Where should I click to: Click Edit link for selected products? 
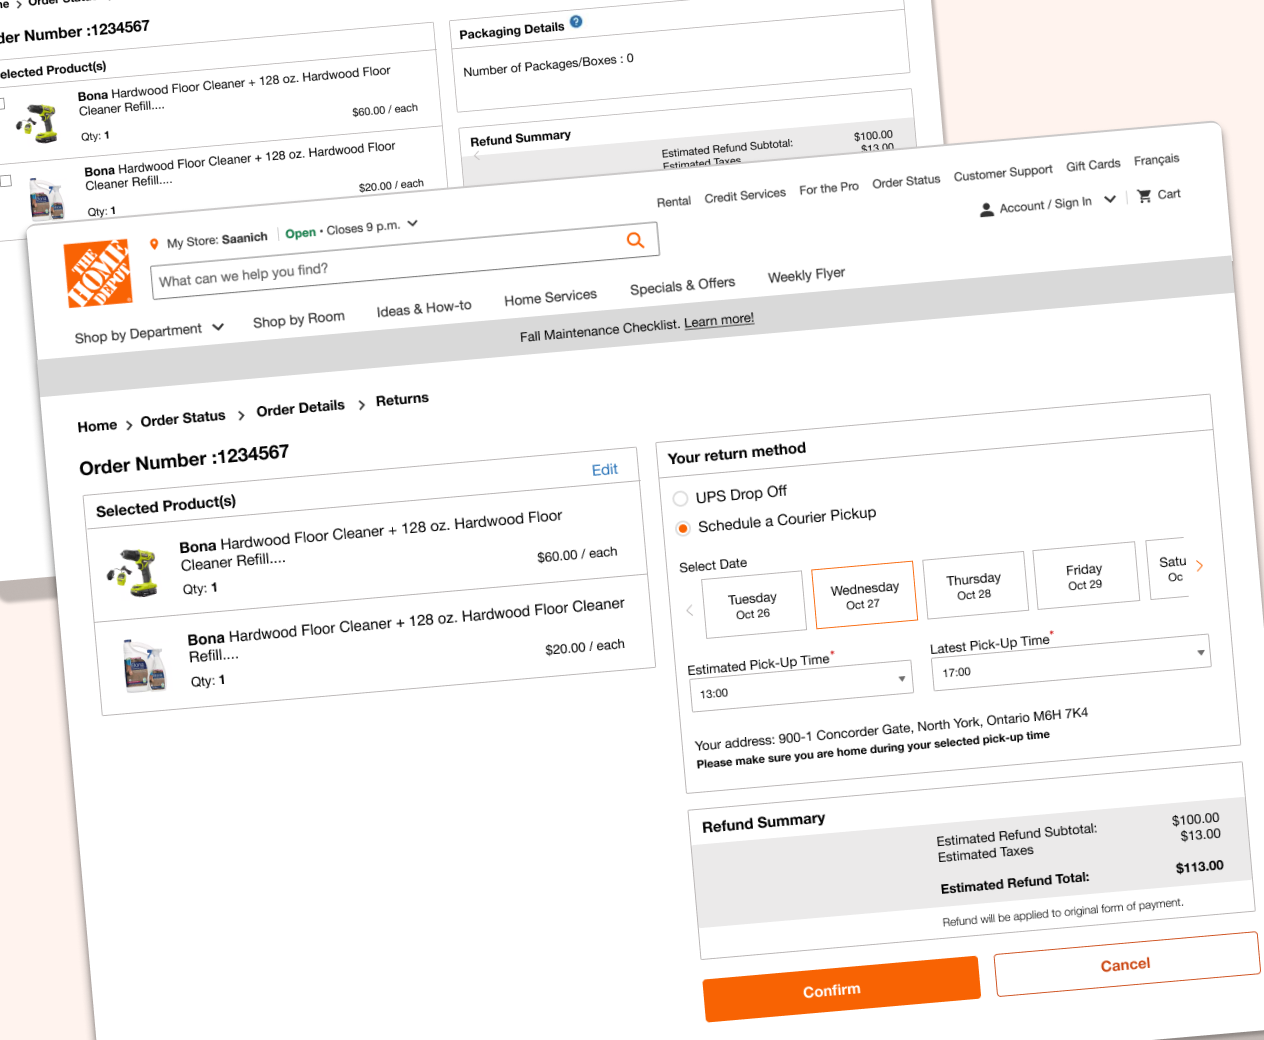604,469
